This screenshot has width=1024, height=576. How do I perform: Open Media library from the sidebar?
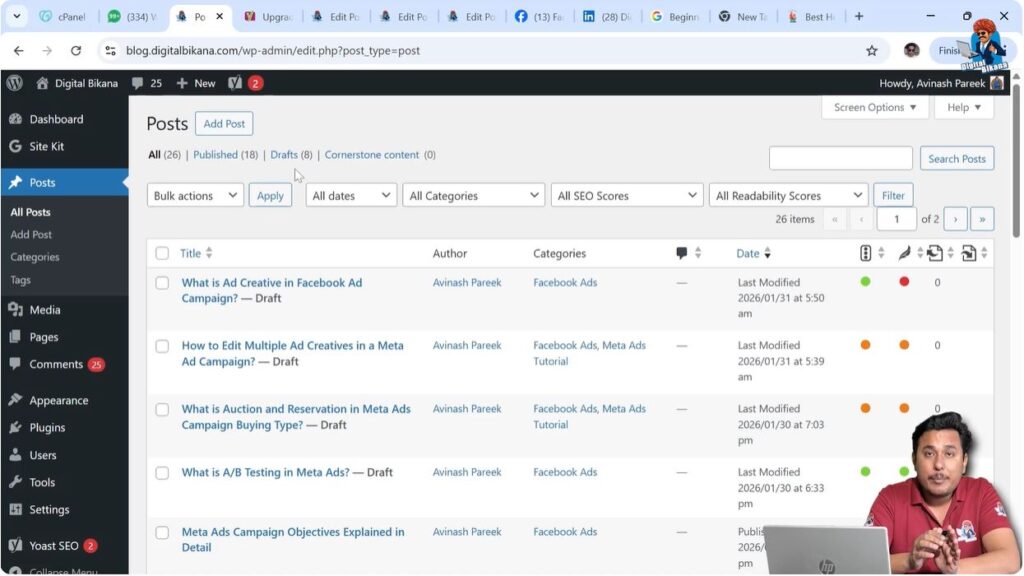tap(45, 309)
